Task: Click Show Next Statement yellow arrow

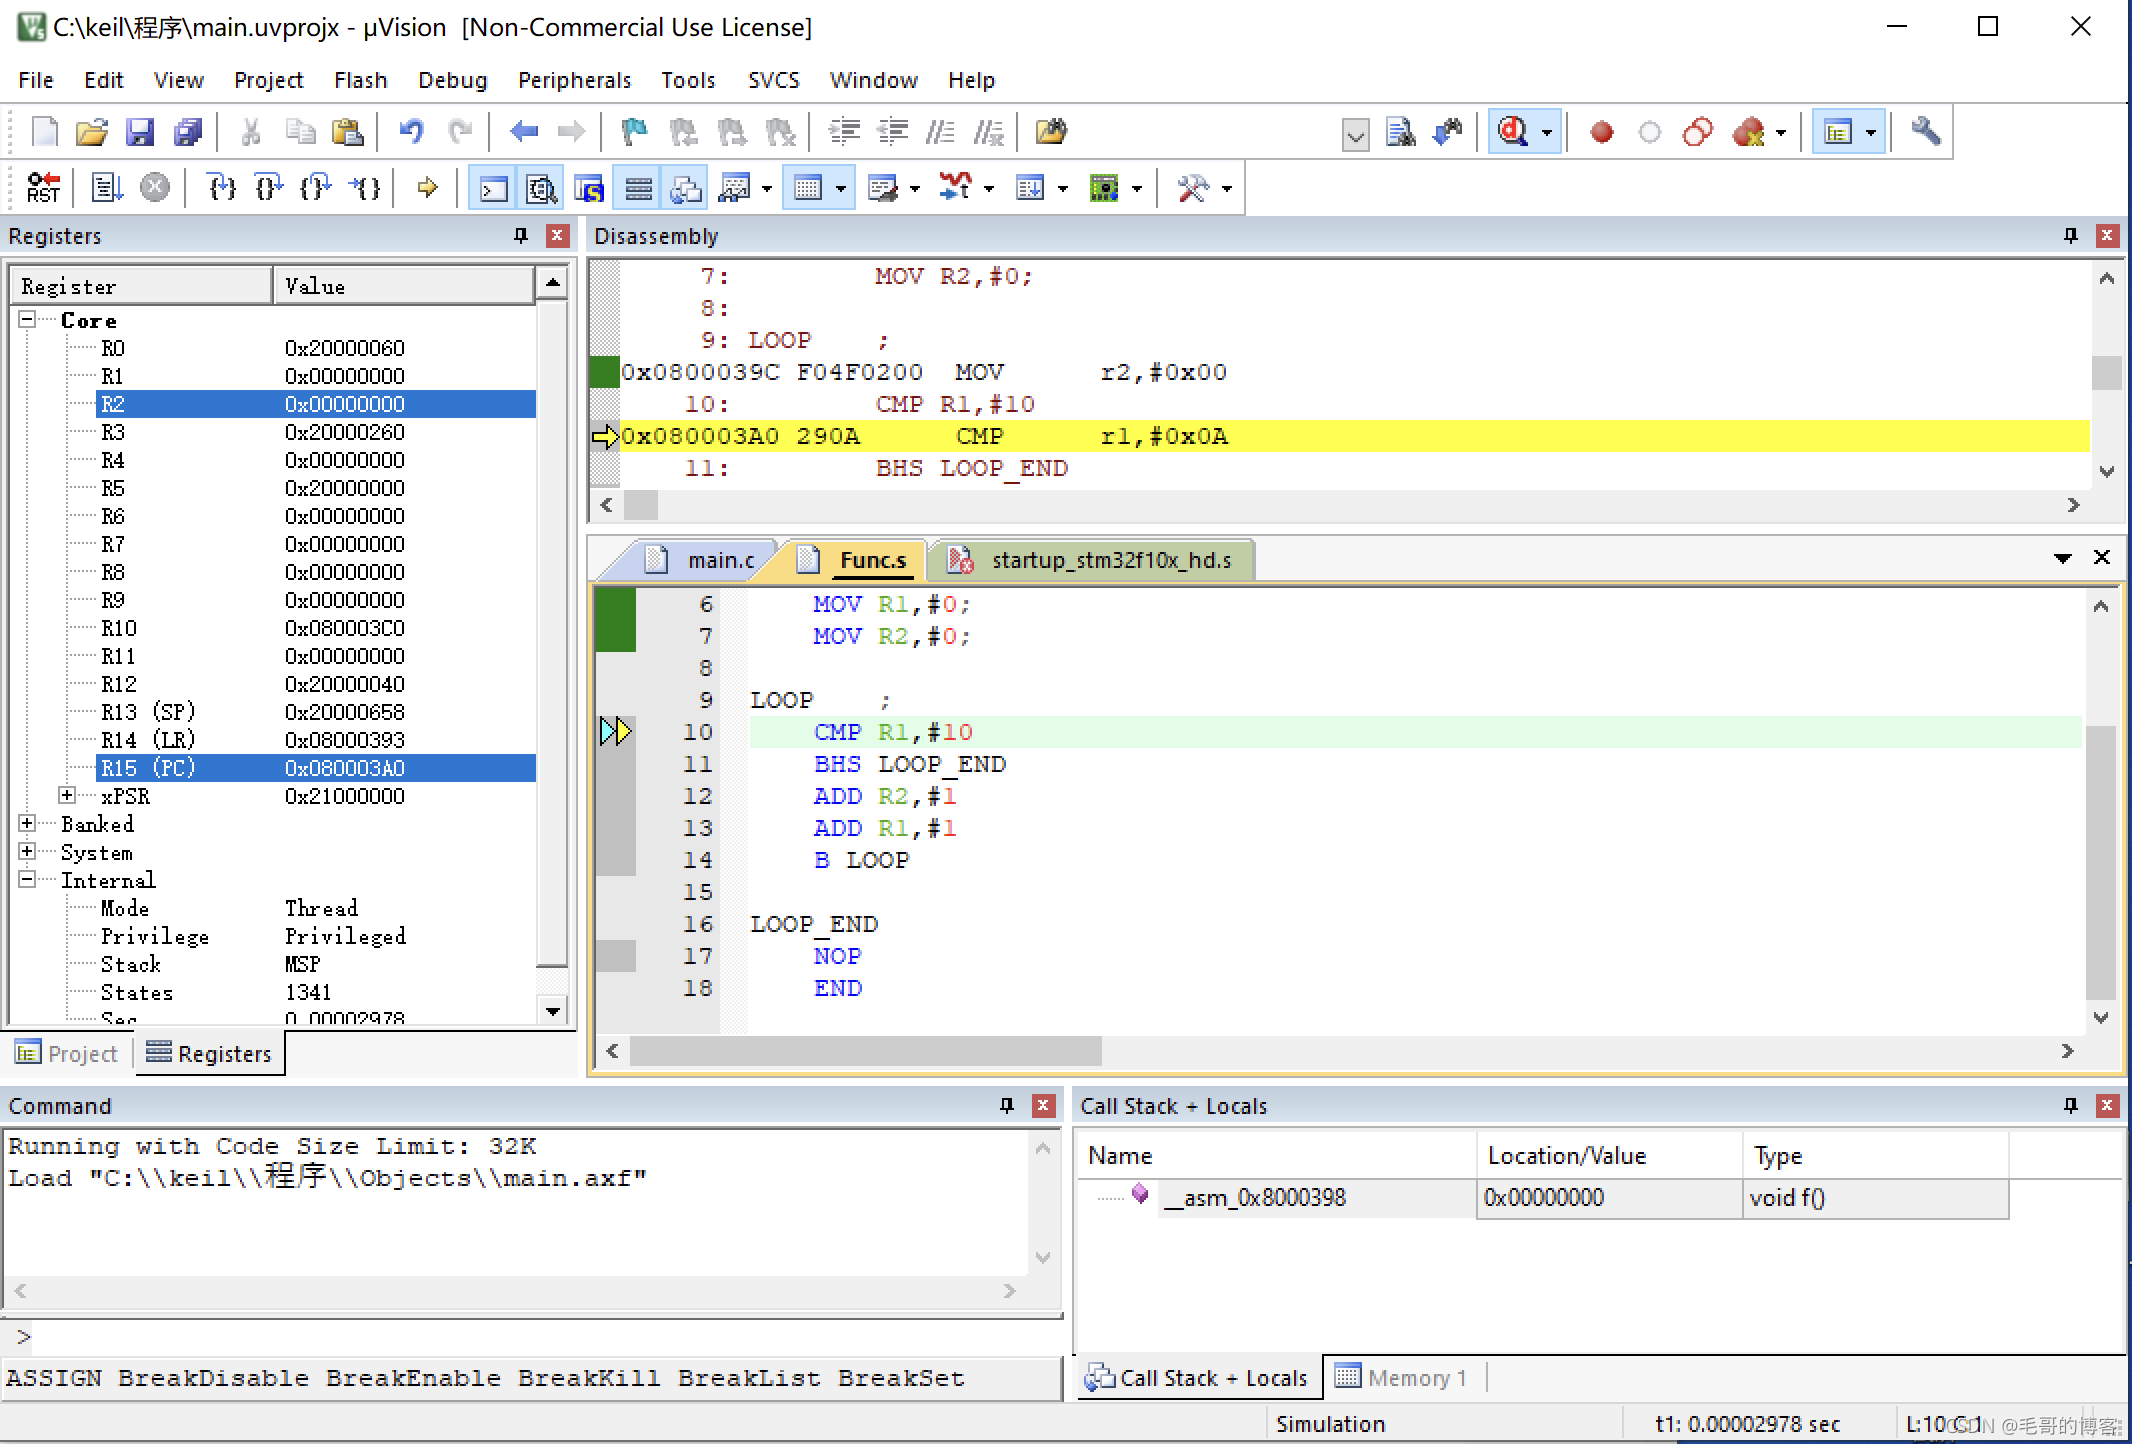Action: coord(428,188)
